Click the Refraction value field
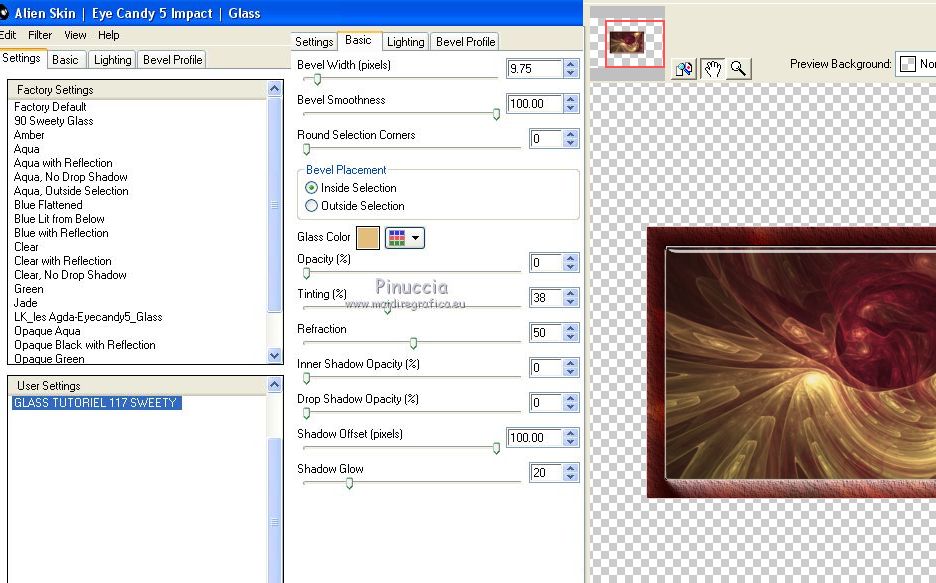 point(546,333)
